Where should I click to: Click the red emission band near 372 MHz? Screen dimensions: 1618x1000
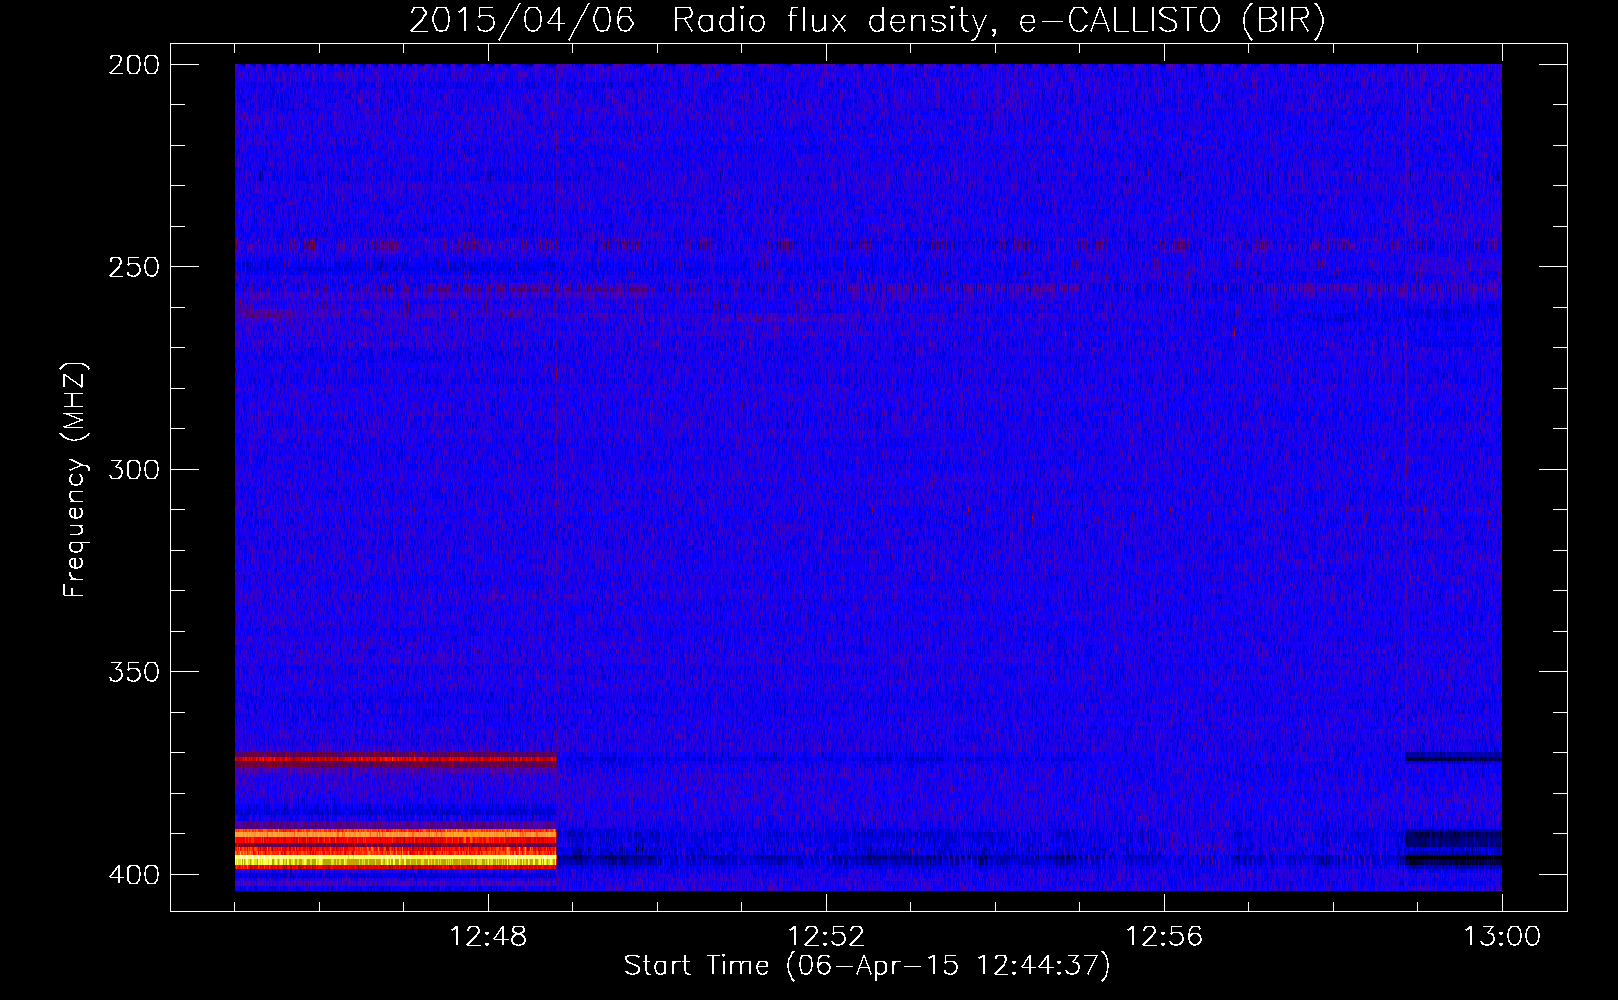pos(395,759)
